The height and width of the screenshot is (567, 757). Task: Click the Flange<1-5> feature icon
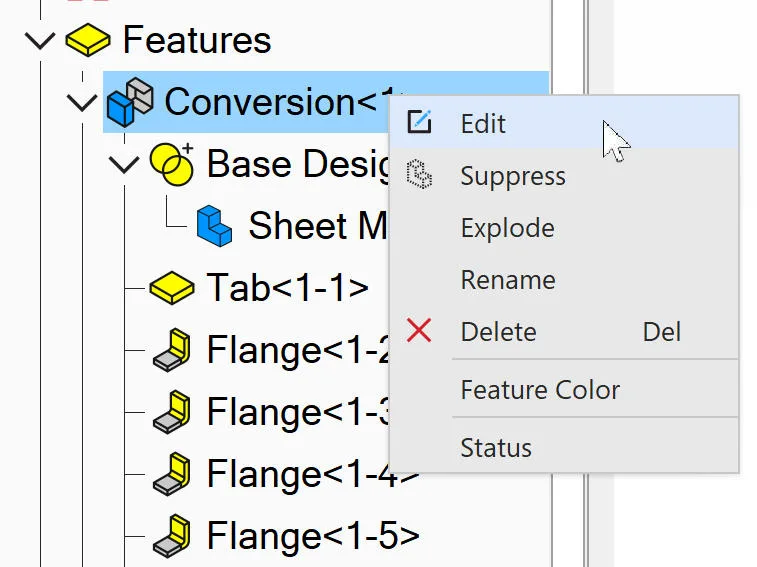click(x=172, y=535)
